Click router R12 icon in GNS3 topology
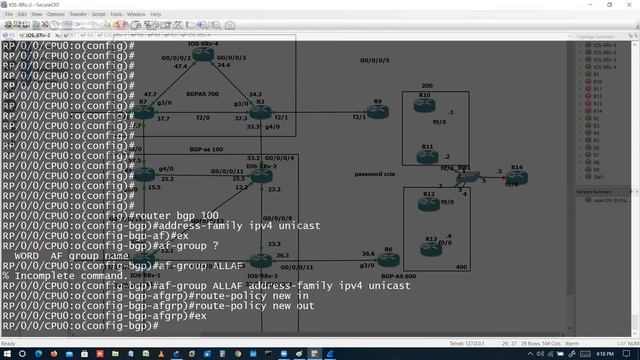 429,204
